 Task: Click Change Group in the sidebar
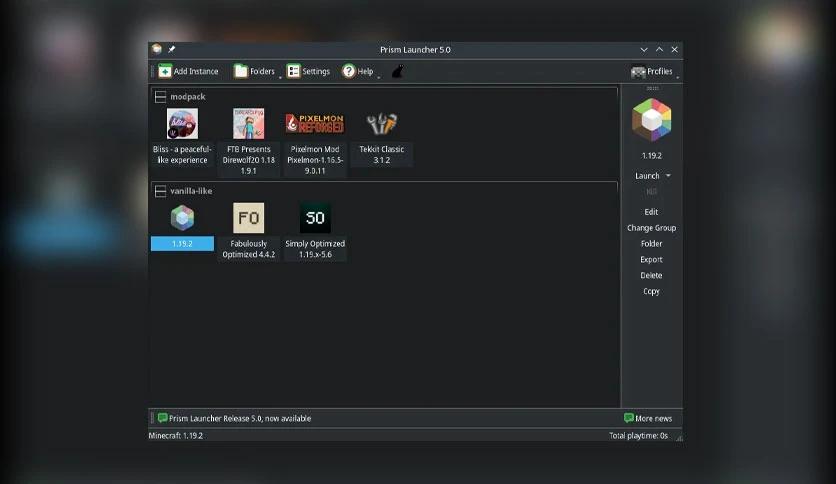click(x=651, y=228)
